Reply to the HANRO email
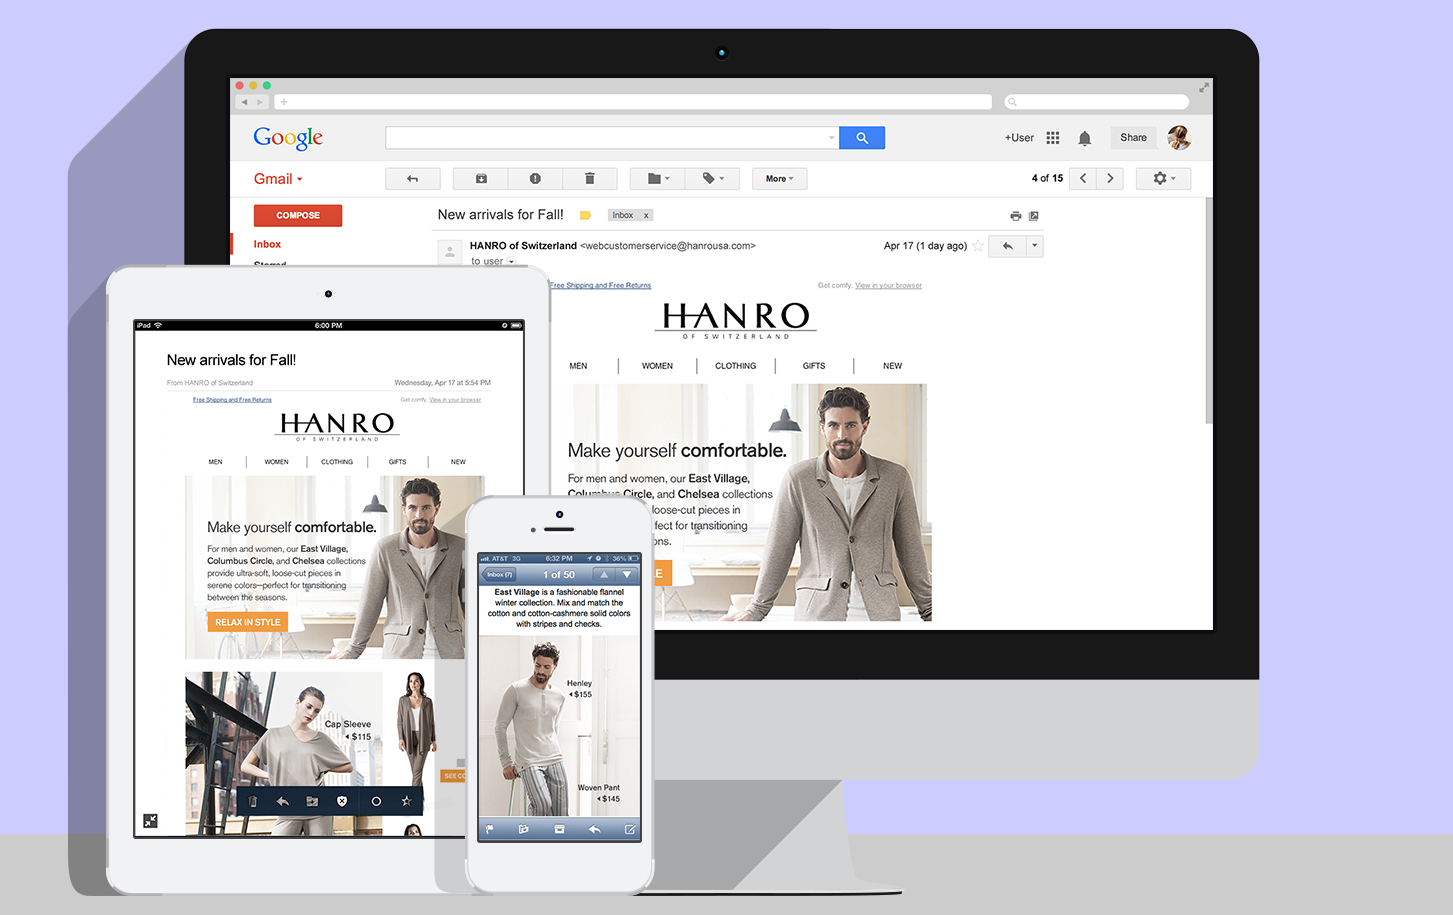 (1008, 246)
